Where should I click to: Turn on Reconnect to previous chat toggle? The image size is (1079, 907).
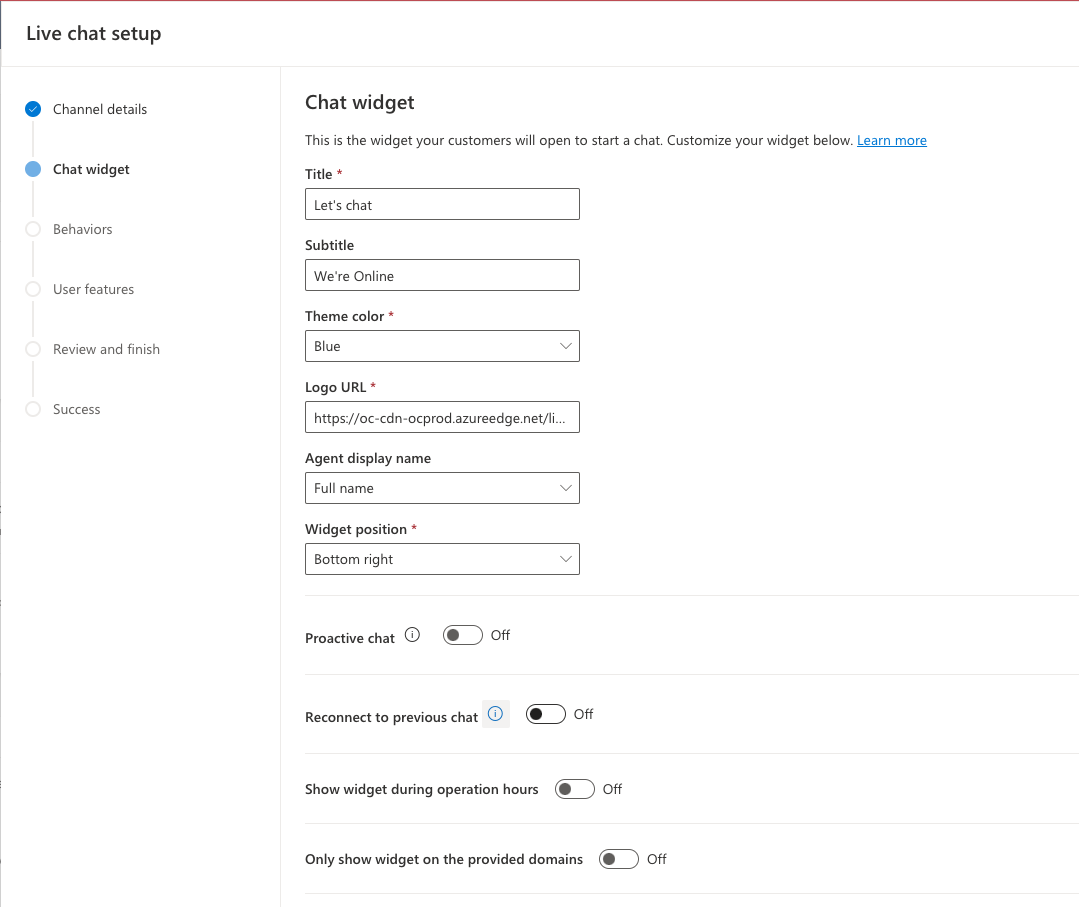click(546, 714)
